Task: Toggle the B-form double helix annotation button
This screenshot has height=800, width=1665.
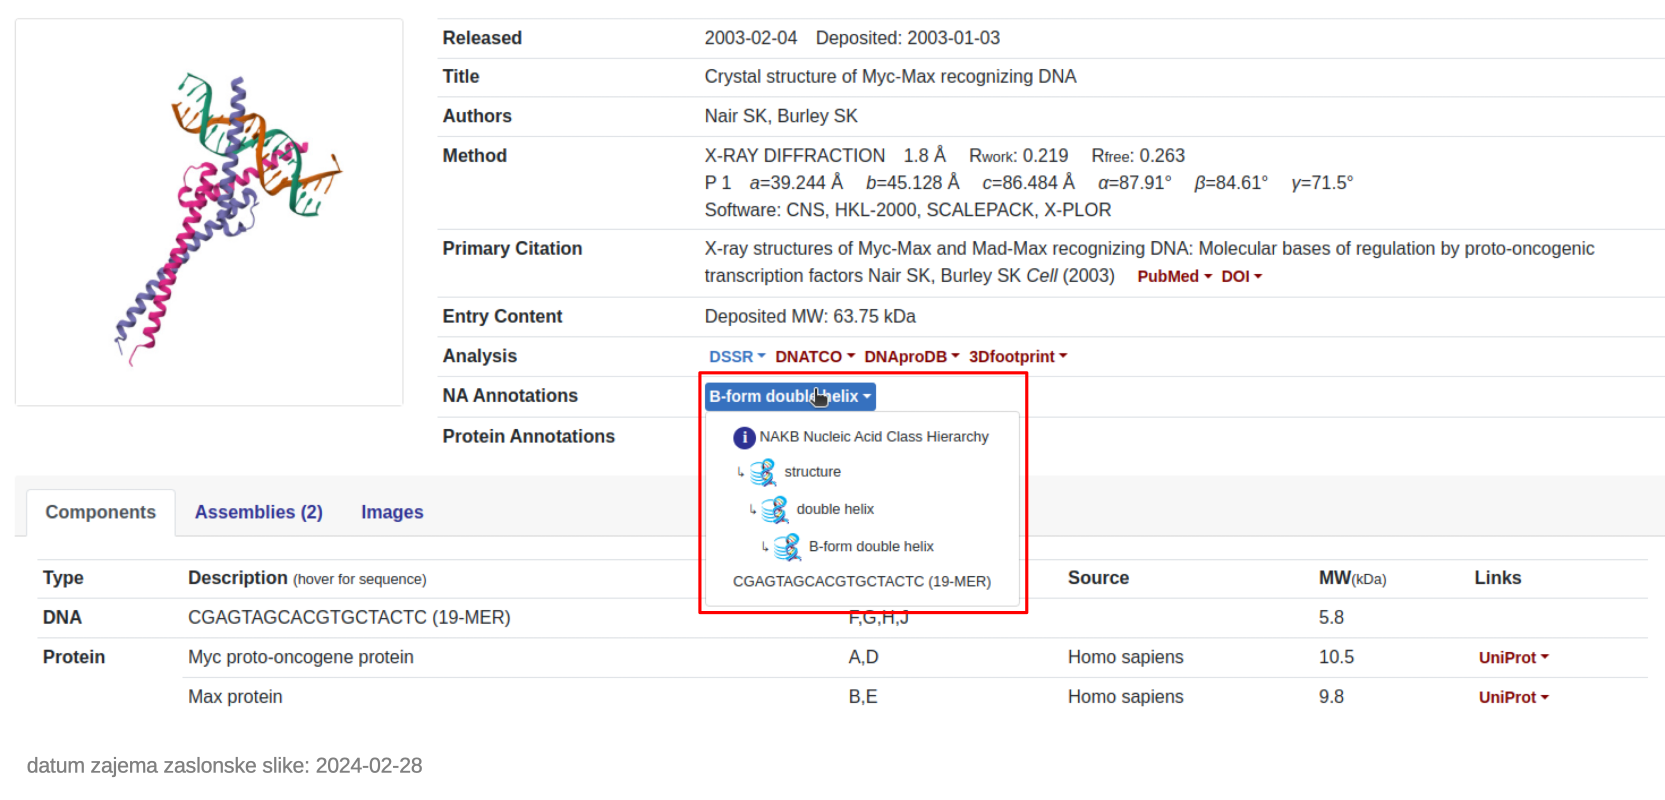Action: pos(790,397)
